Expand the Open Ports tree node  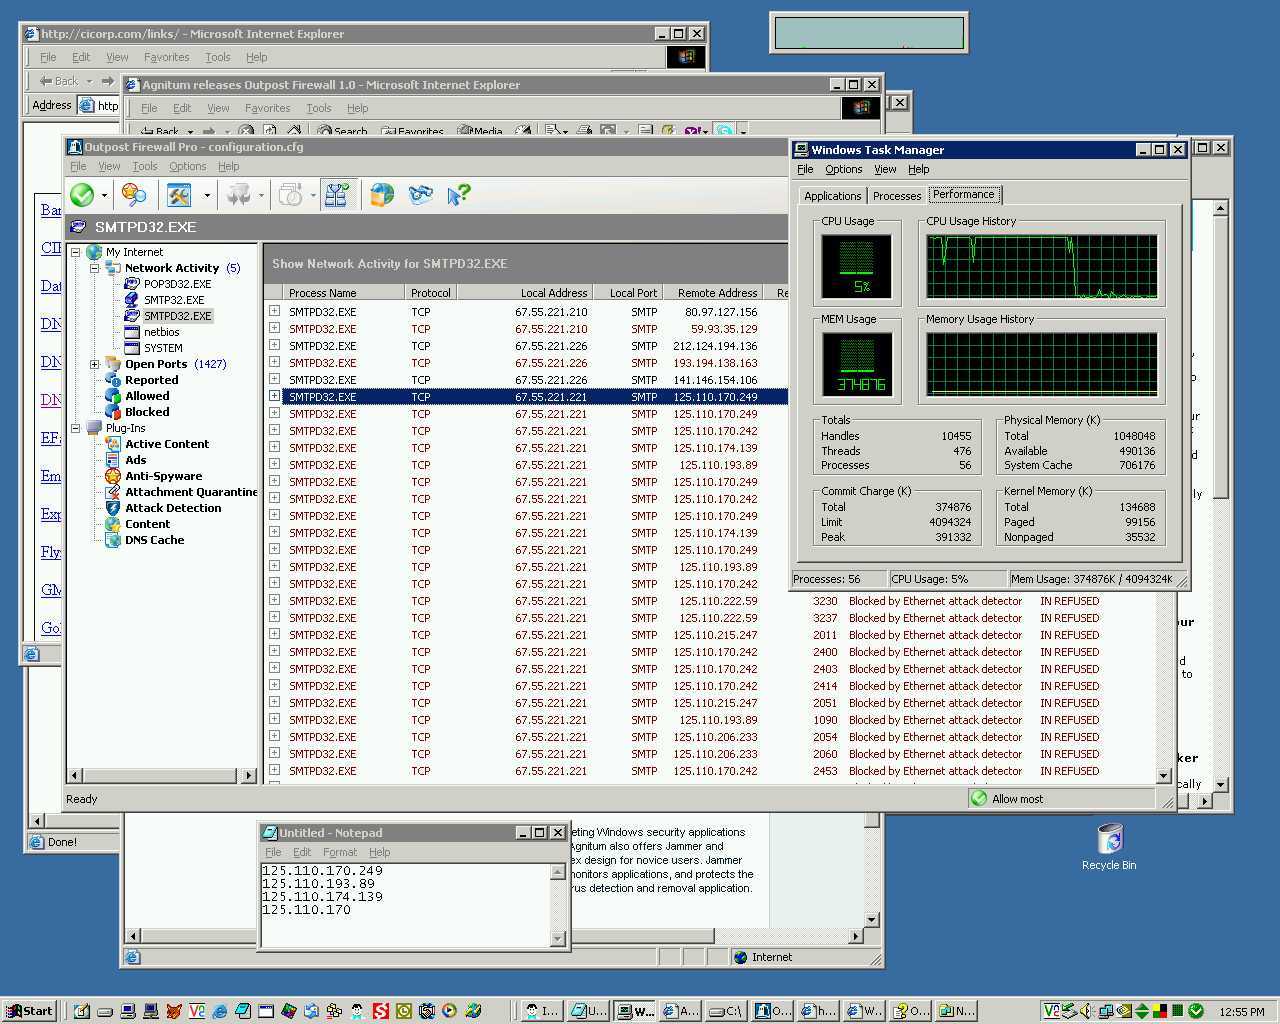94,364
